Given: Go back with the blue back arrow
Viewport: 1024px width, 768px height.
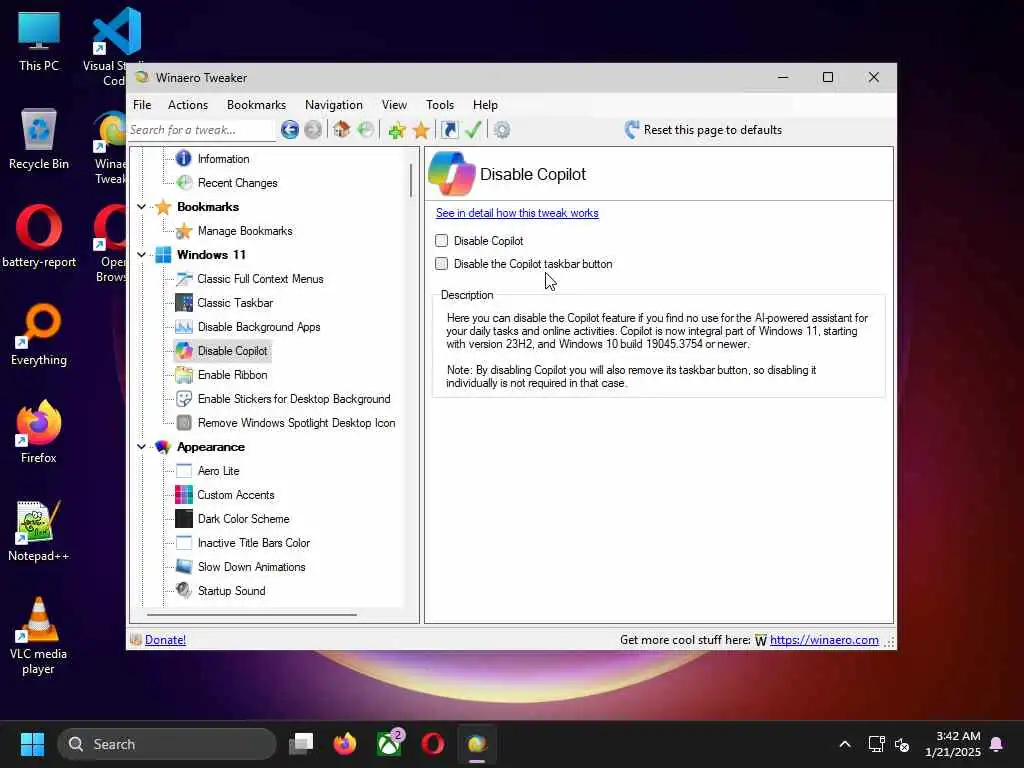Looking at the screenshot, I should pyautogui.click(x=289, y=130).
